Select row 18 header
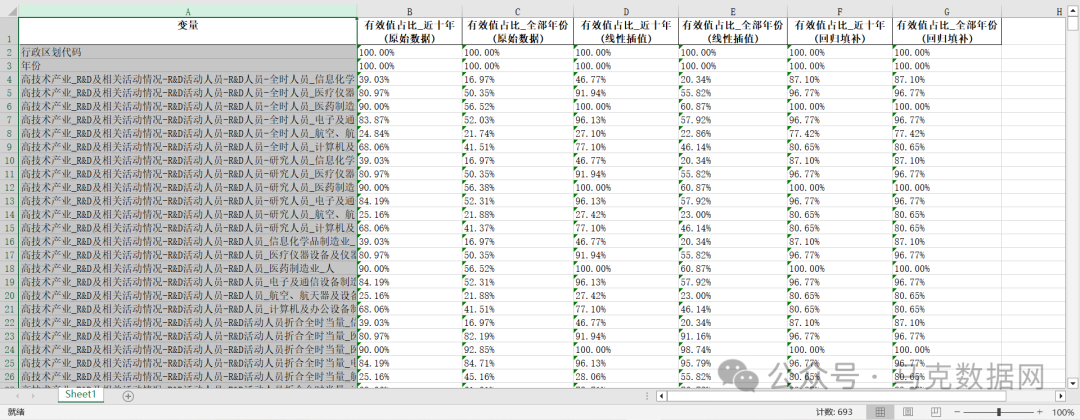This screenshot has width=1080, height=420. click(9, 269)
